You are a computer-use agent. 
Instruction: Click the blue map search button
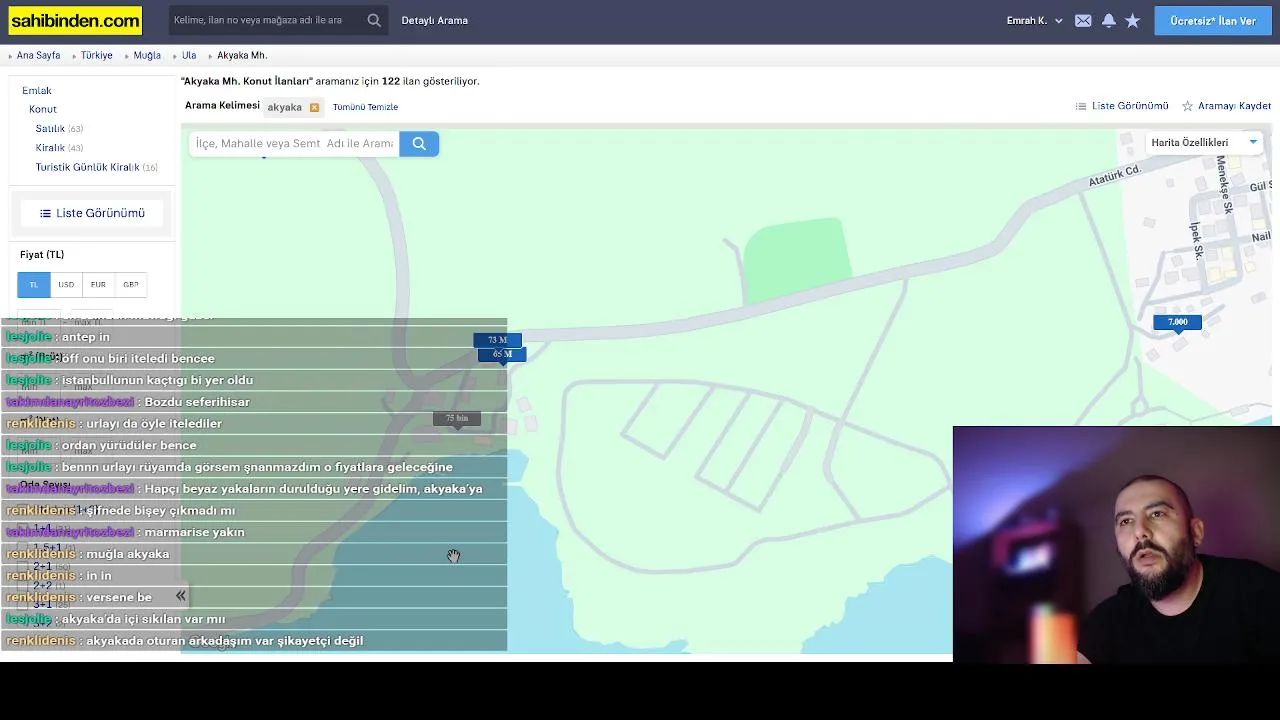pyautogui.click(x=419, y=144)
